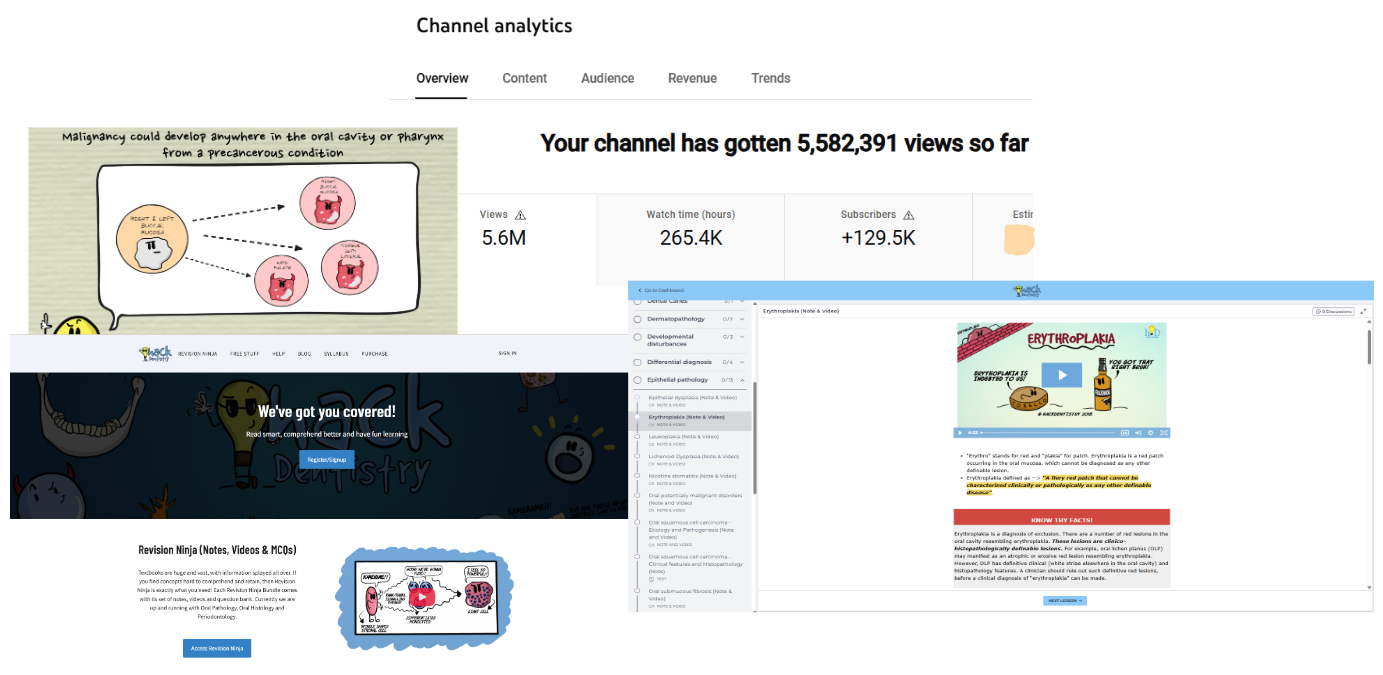
Task: Mark Epithelial pathology completion circle
Action: pos(638,380)
